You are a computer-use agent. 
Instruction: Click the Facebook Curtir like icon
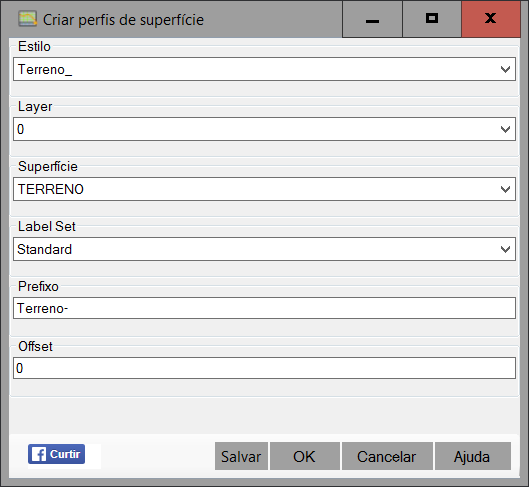click(x=56, y=454)
